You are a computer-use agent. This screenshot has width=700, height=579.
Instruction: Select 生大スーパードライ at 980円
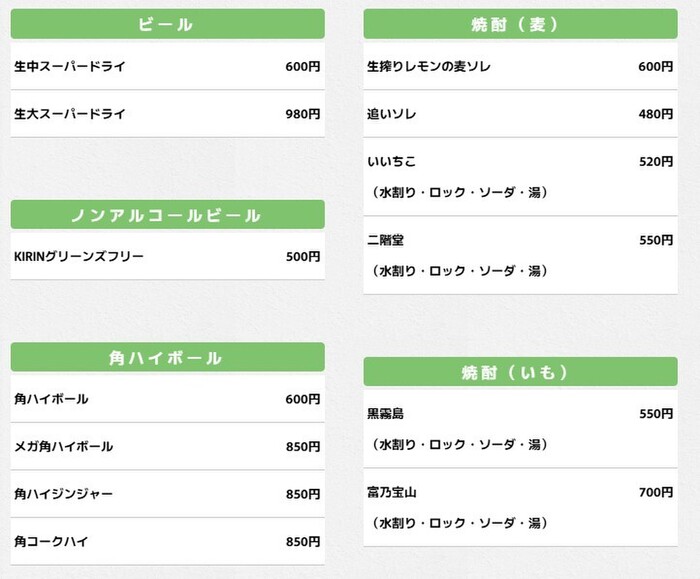[70, 114]
